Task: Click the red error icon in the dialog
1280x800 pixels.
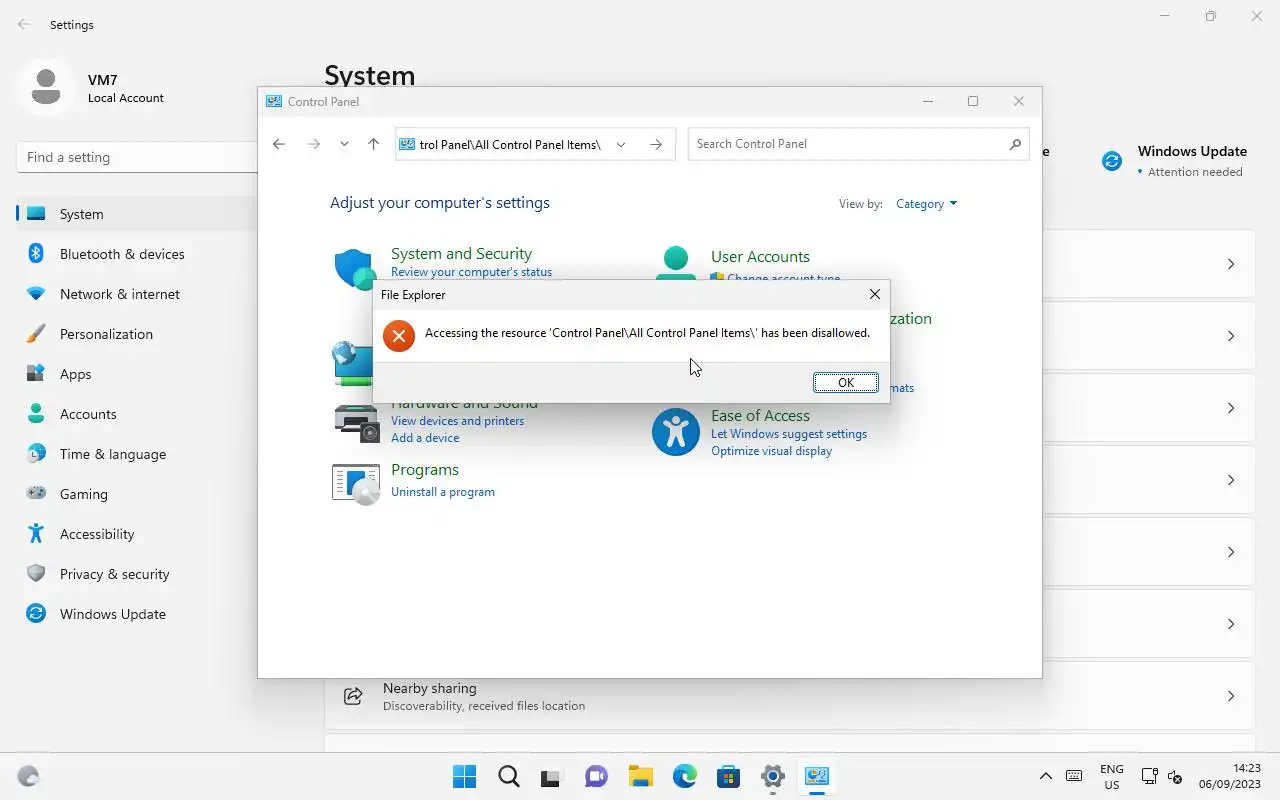Action: 398,335
